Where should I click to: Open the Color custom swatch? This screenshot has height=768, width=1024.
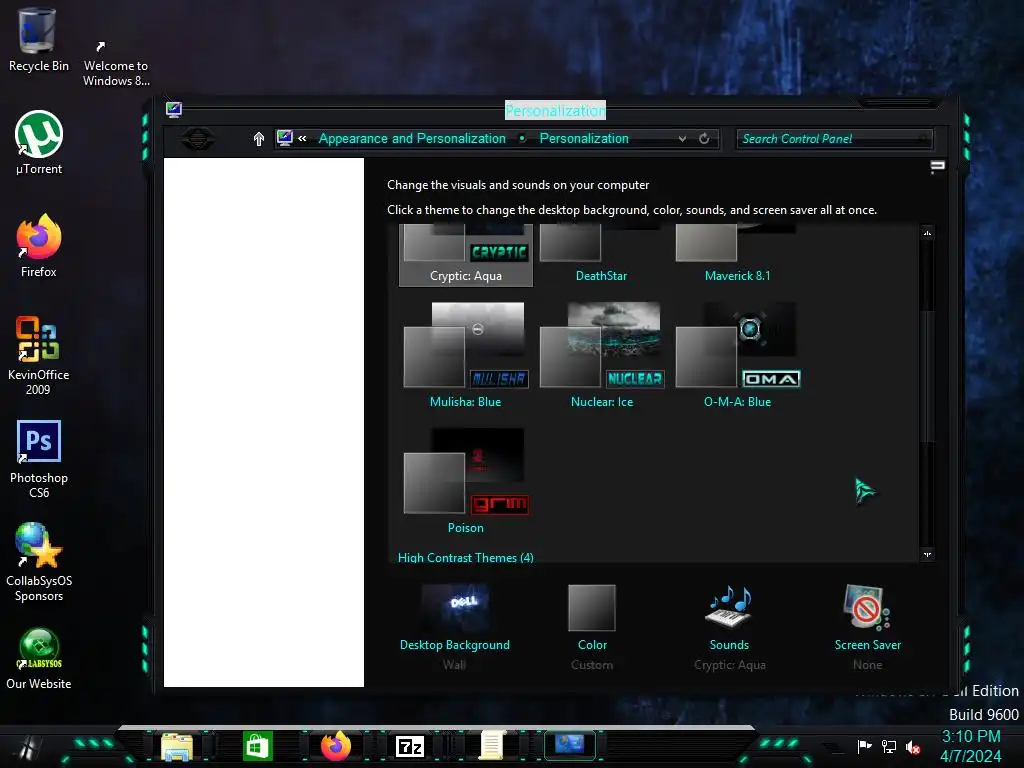tap(592, 608)
